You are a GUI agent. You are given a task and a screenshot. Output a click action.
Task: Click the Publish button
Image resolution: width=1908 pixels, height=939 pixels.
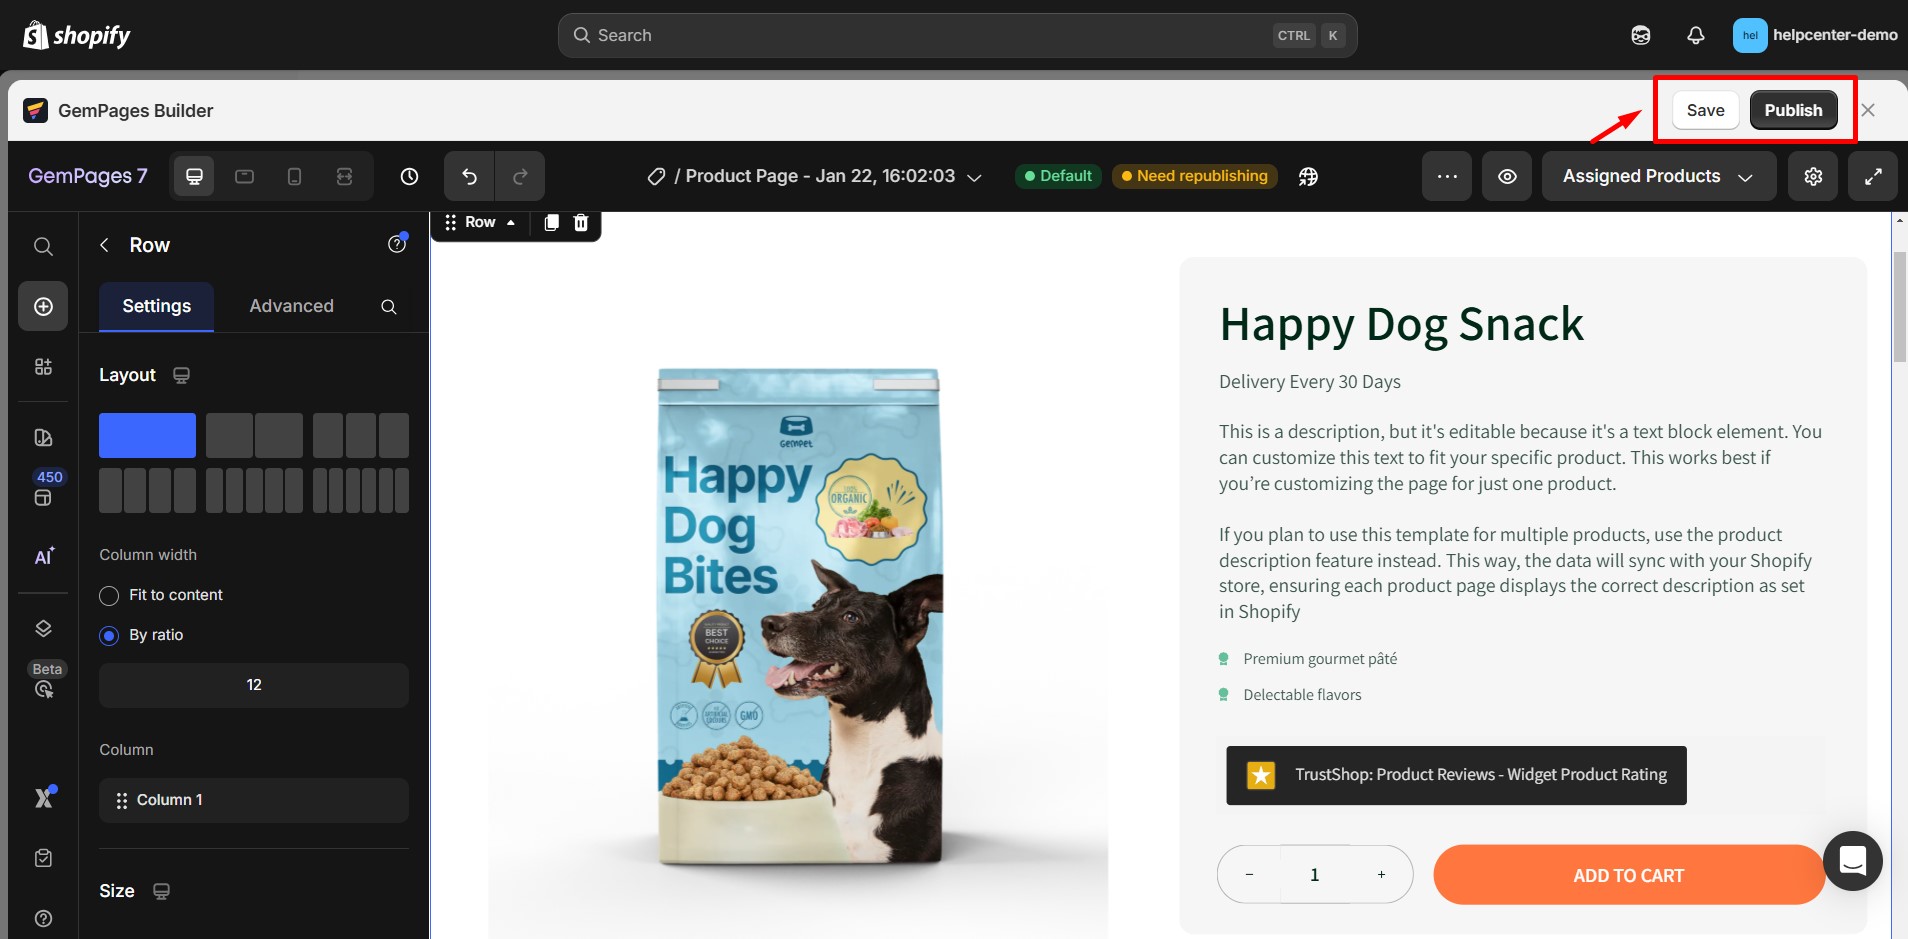click(x=1793, y=110)
